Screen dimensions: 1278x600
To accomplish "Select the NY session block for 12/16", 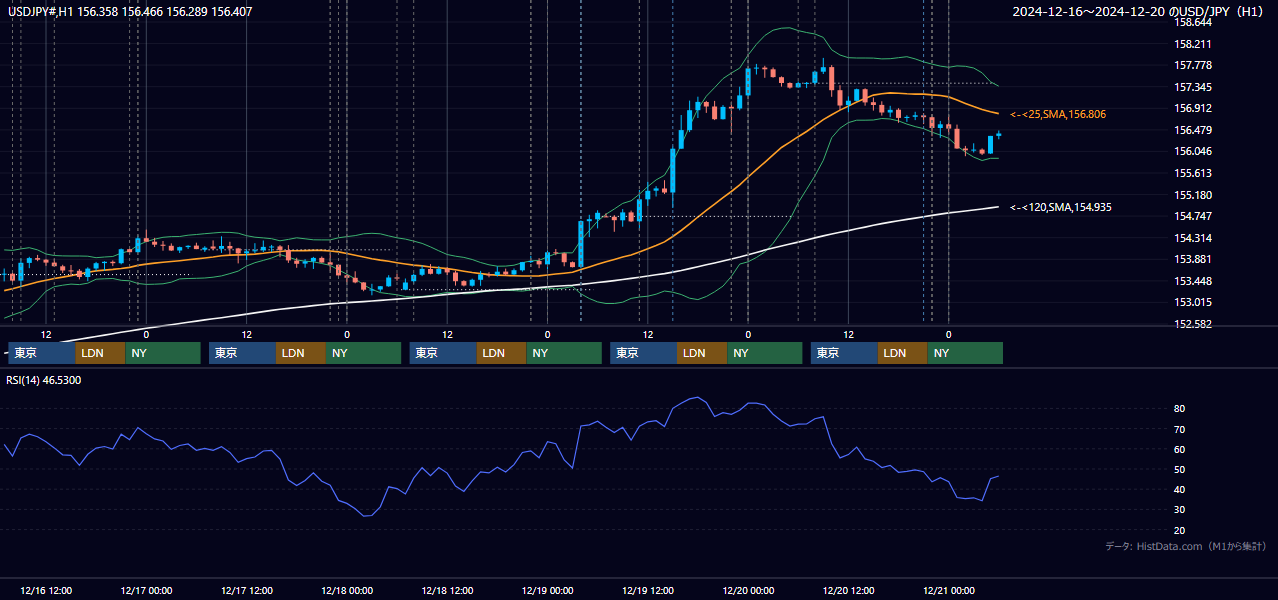I will click(163, 353).
